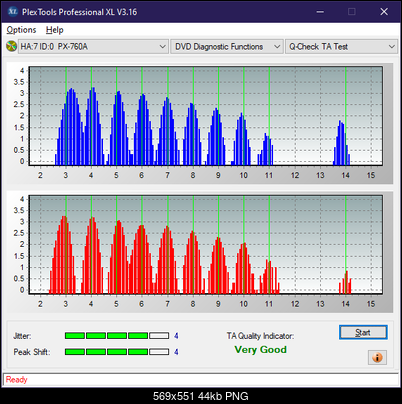Viewport: 402px width, 404px height.
Task: Click the PlexTools XL app icon in title bar
Action: [x=12, y=12]
